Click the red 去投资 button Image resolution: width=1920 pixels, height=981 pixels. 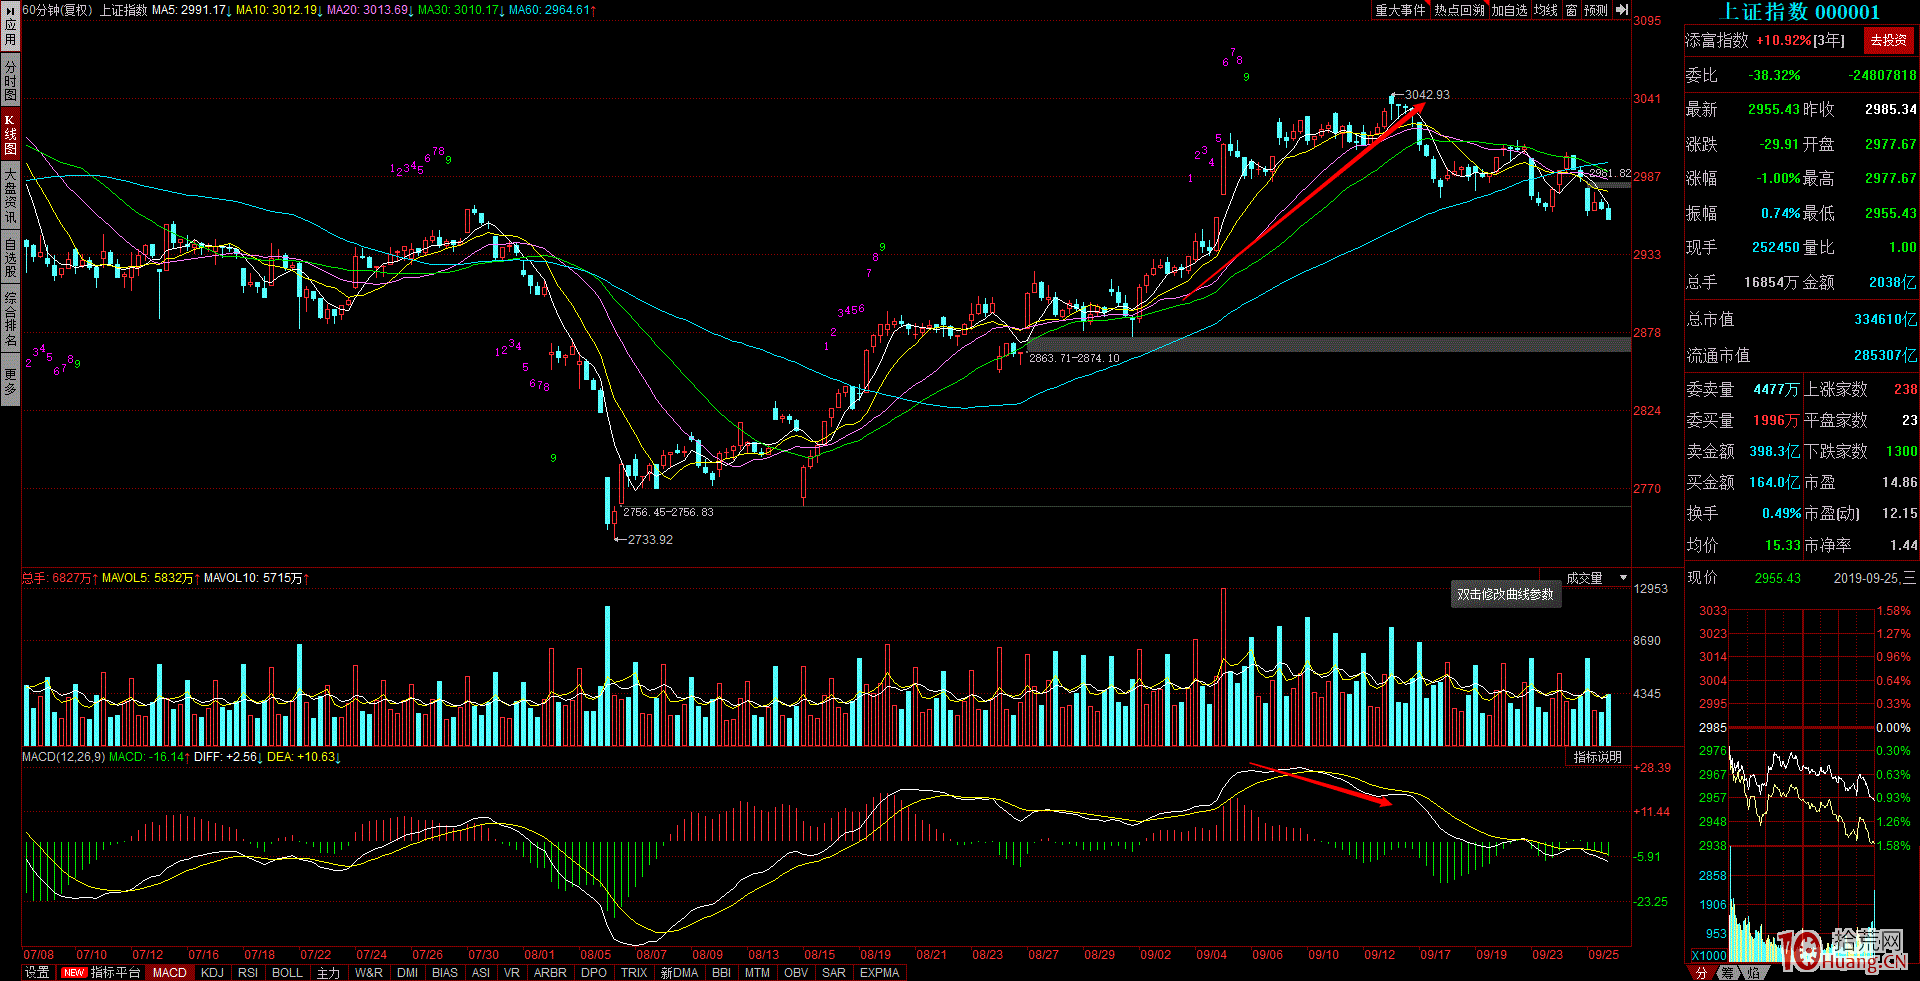1888,40
